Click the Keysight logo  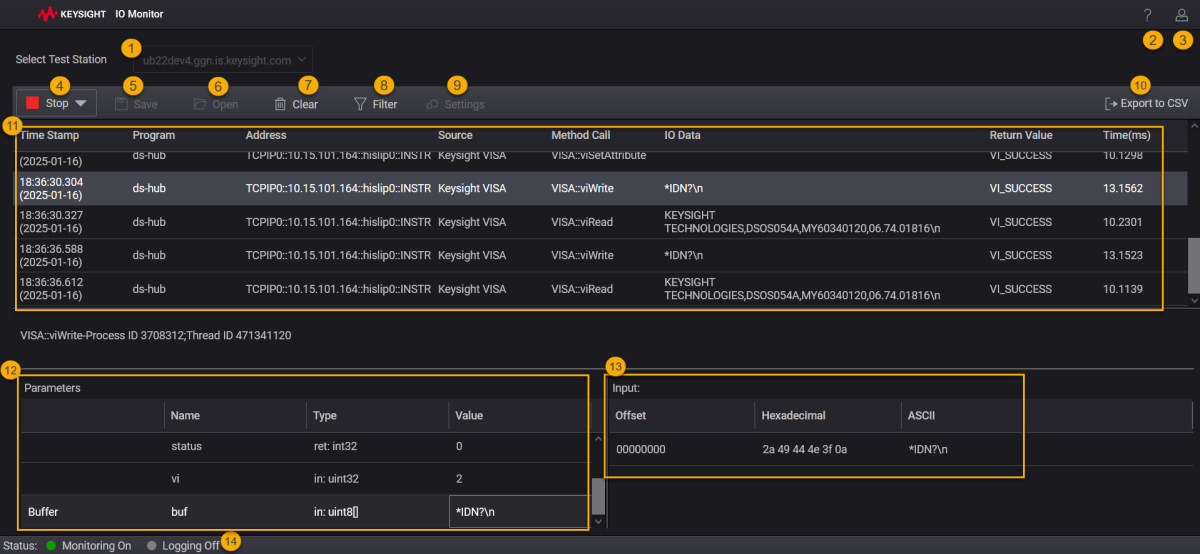click(70, 15)
